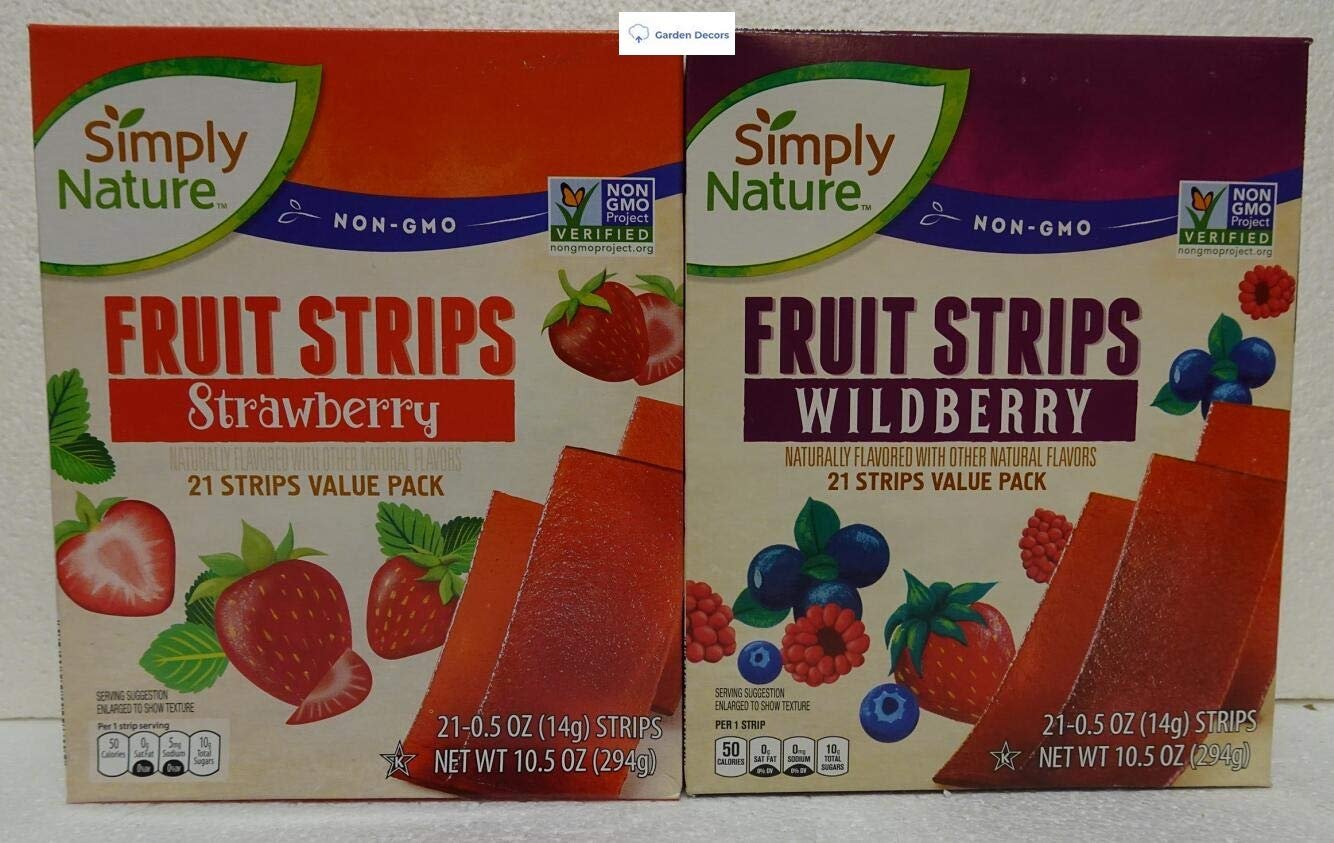Click the red FRUIT STRIPS title text

point(310,335)
